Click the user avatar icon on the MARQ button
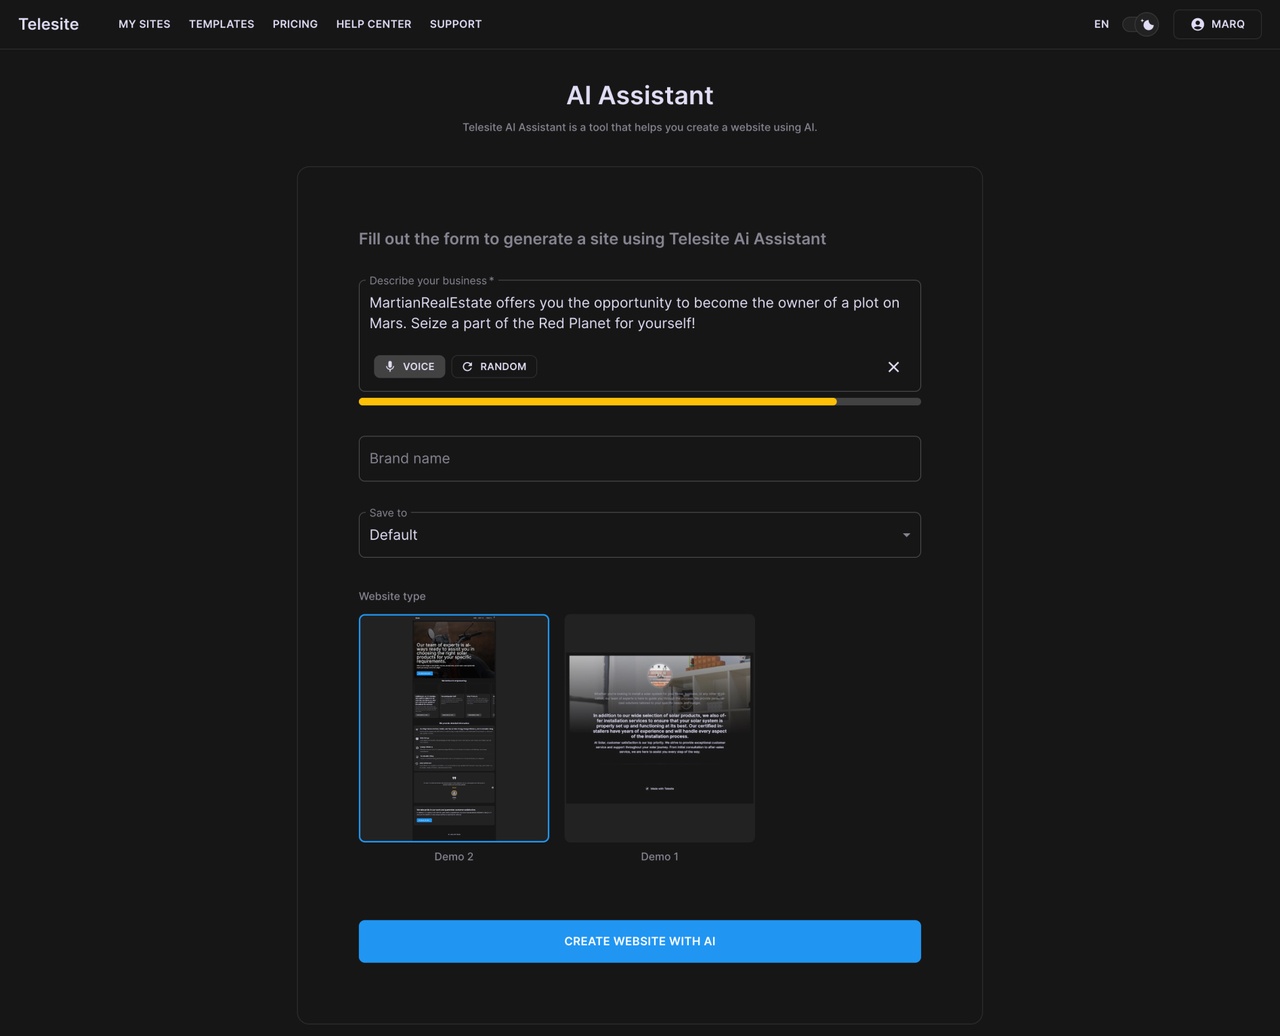The image size is (1280, 1036). tap(1197, 24)
